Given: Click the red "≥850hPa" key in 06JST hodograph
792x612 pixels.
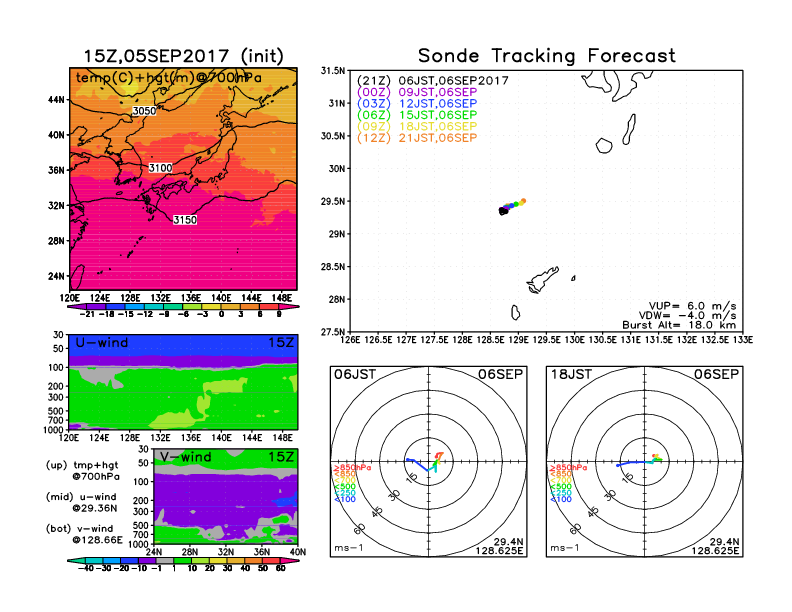Looking at the screenshot, I should (x=352, y=468).
